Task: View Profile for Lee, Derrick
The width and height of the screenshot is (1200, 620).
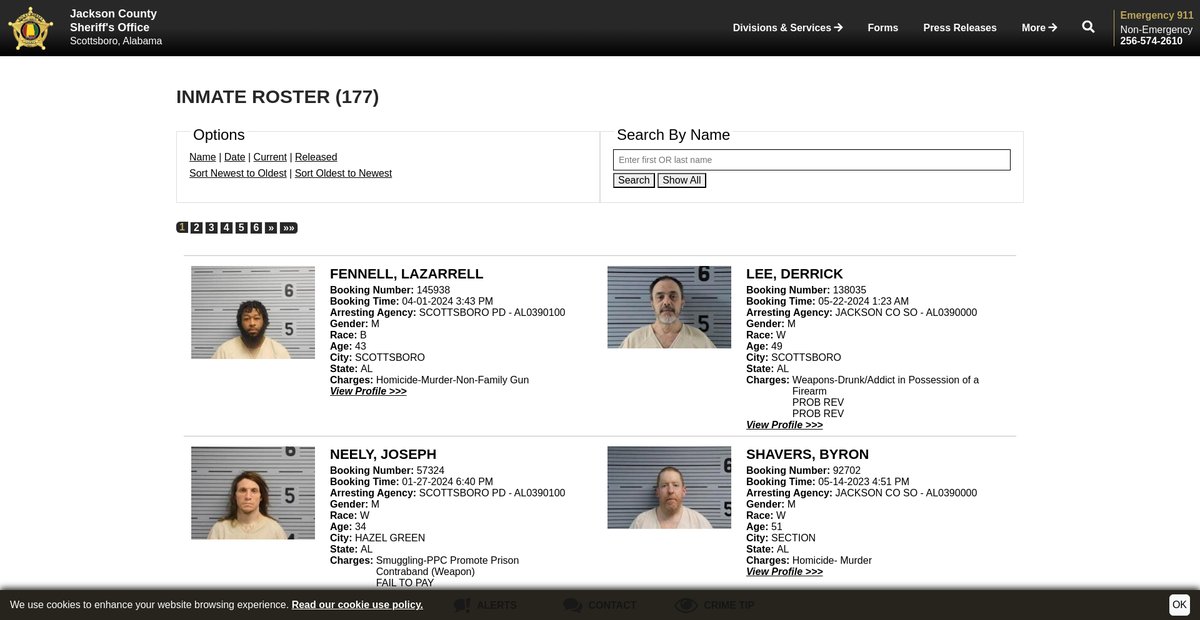Action: (784, 425)
